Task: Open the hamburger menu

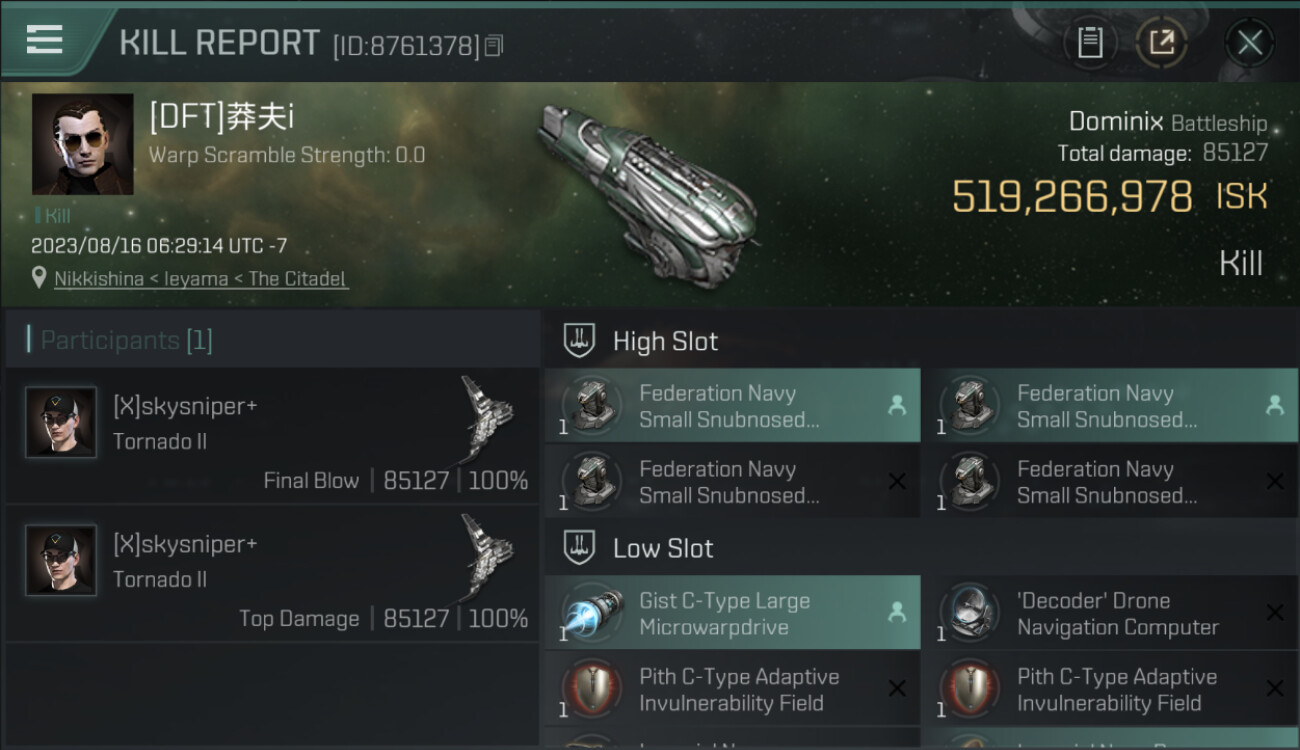Action: (x=45, y=40)
